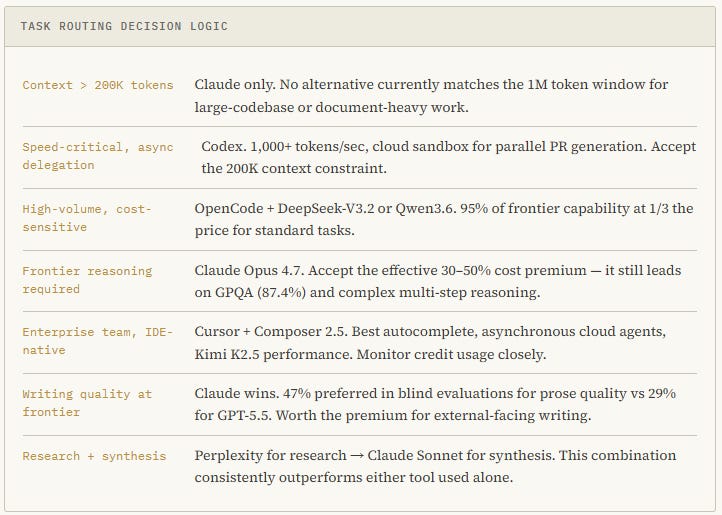Select the 'Context > 200K tokens' label
The height and width of the screenshot is (515, 722).
[98, 85]
